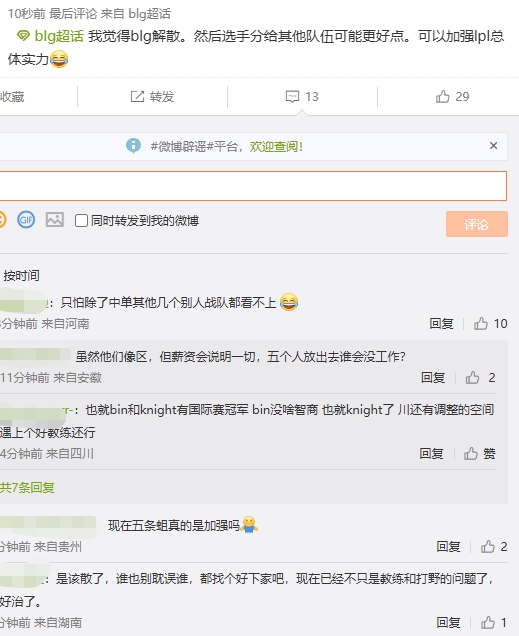Click the comment 只怕除了中单其他几个别人战队都看不上
519x636 pixels.
click(168, 302)
